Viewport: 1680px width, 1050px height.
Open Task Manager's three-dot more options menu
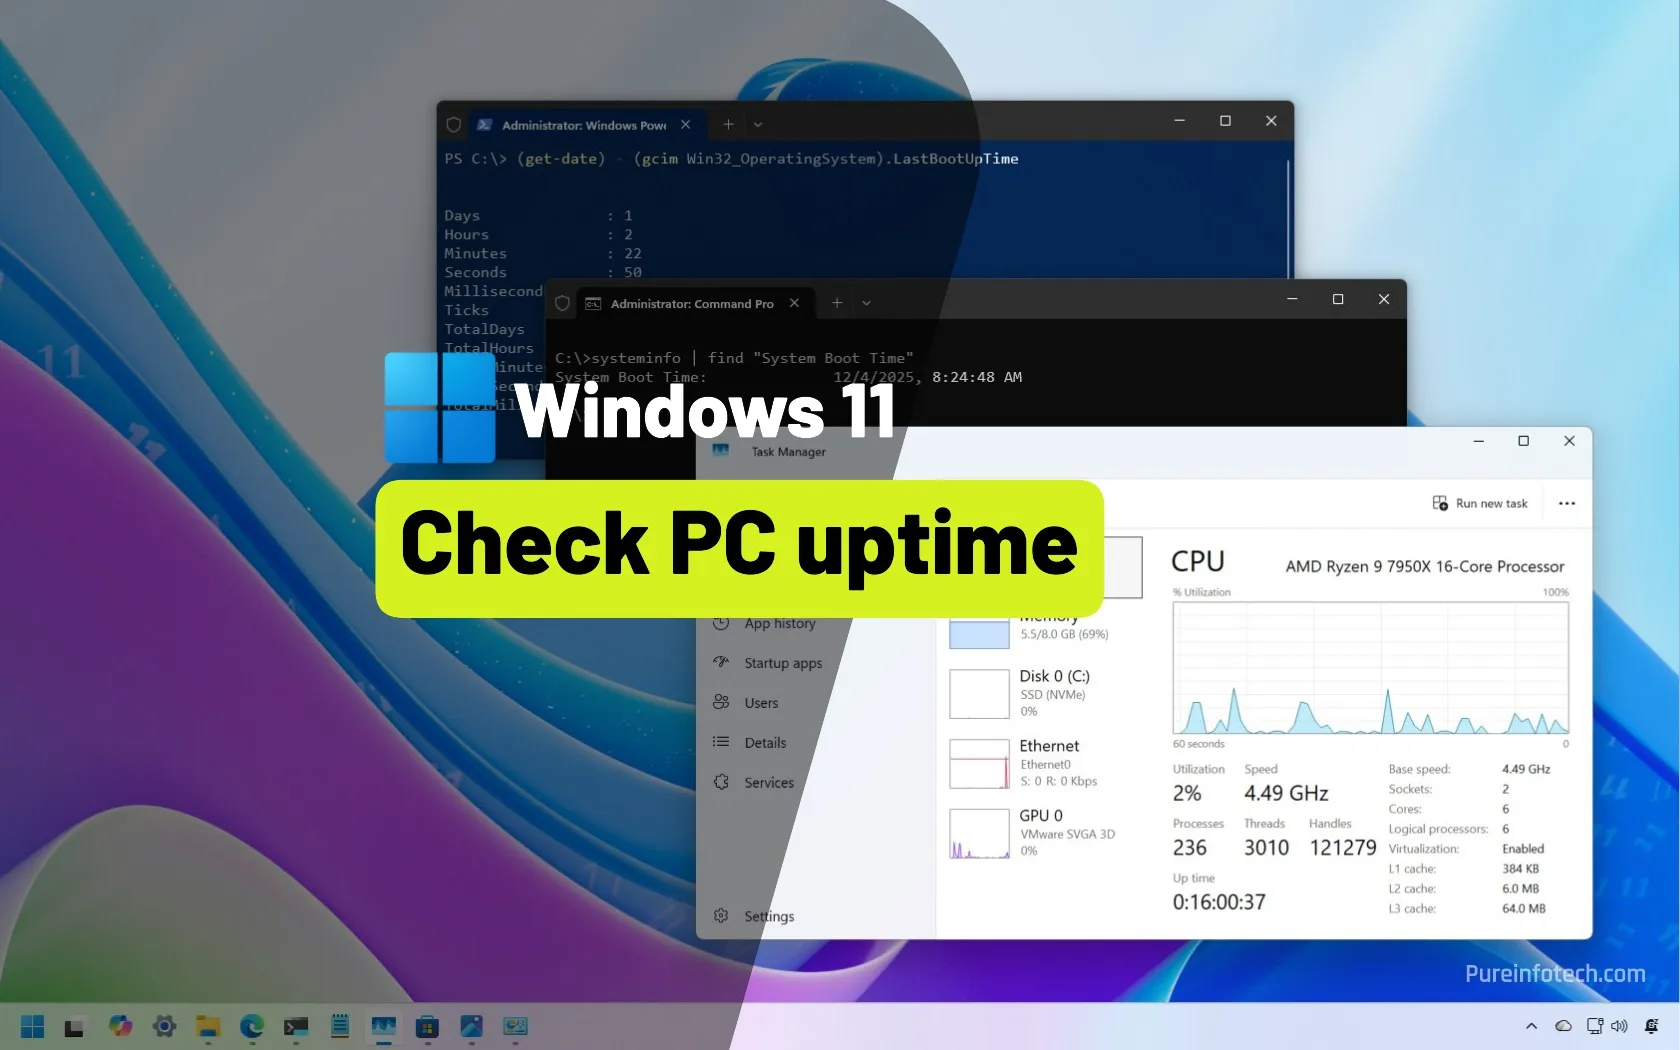[x=1567, y=504]
